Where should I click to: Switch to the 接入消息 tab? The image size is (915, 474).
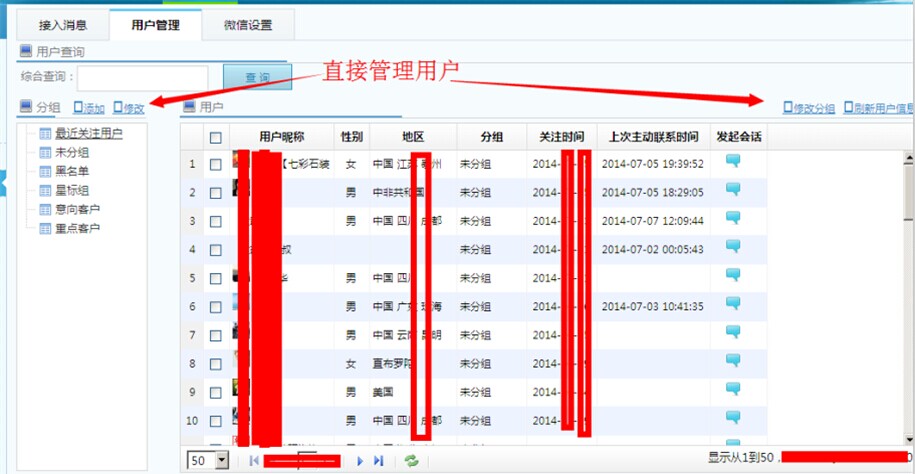62,24
